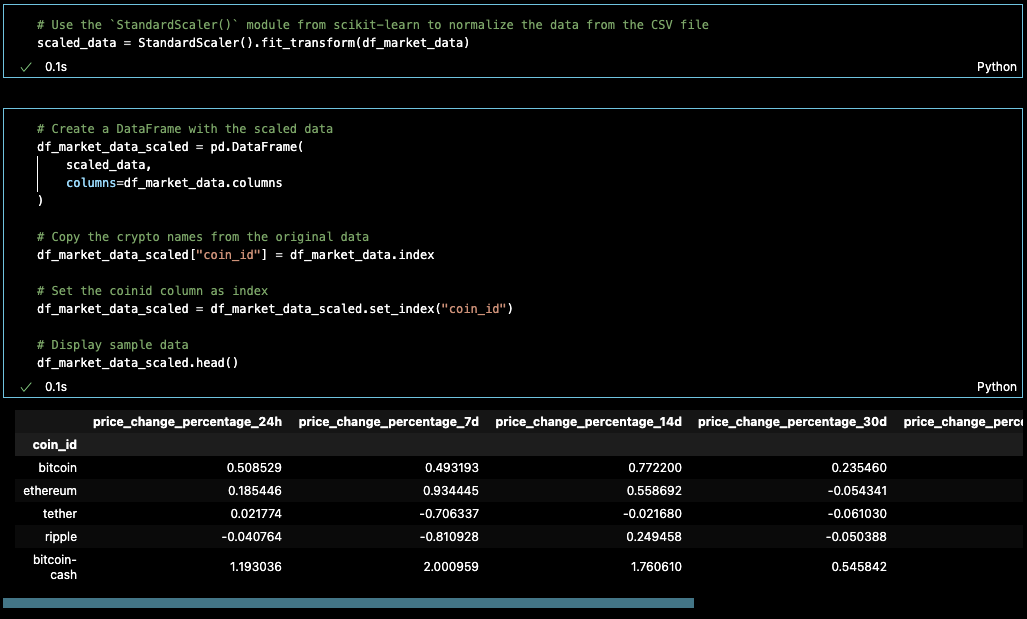The image size is (1027, 619).
Task: Select the ethereum row label
Action: pyautogui.click(x=51, y=490)
